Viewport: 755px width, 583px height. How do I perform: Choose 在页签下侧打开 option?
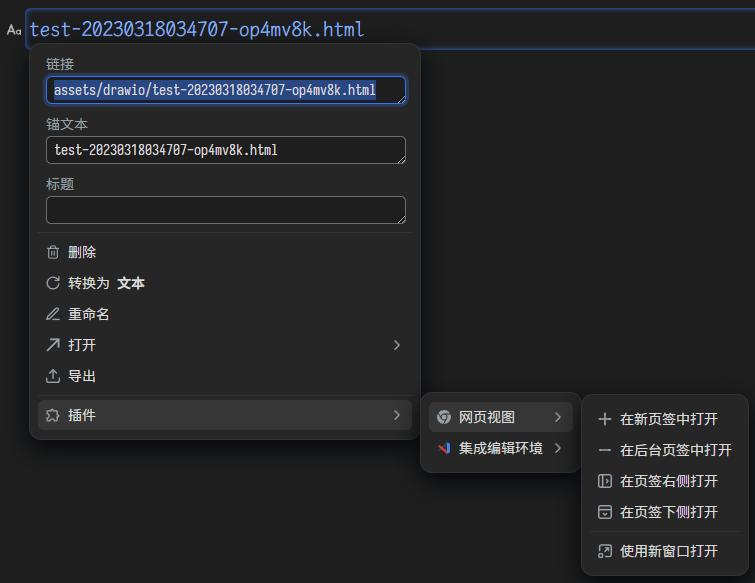[x=665, y=512]
